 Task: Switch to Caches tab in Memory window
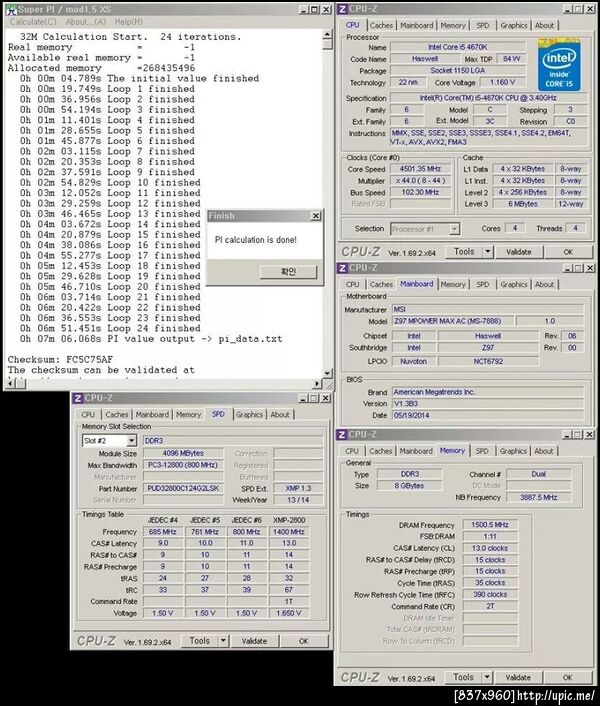381,451
